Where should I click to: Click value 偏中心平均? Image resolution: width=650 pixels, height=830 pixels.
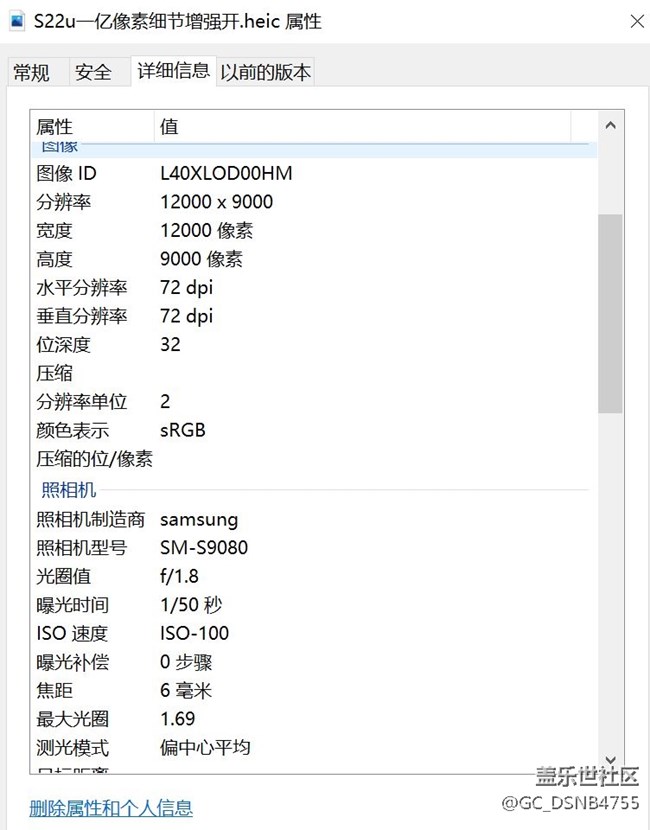click(x=205, y=748)
